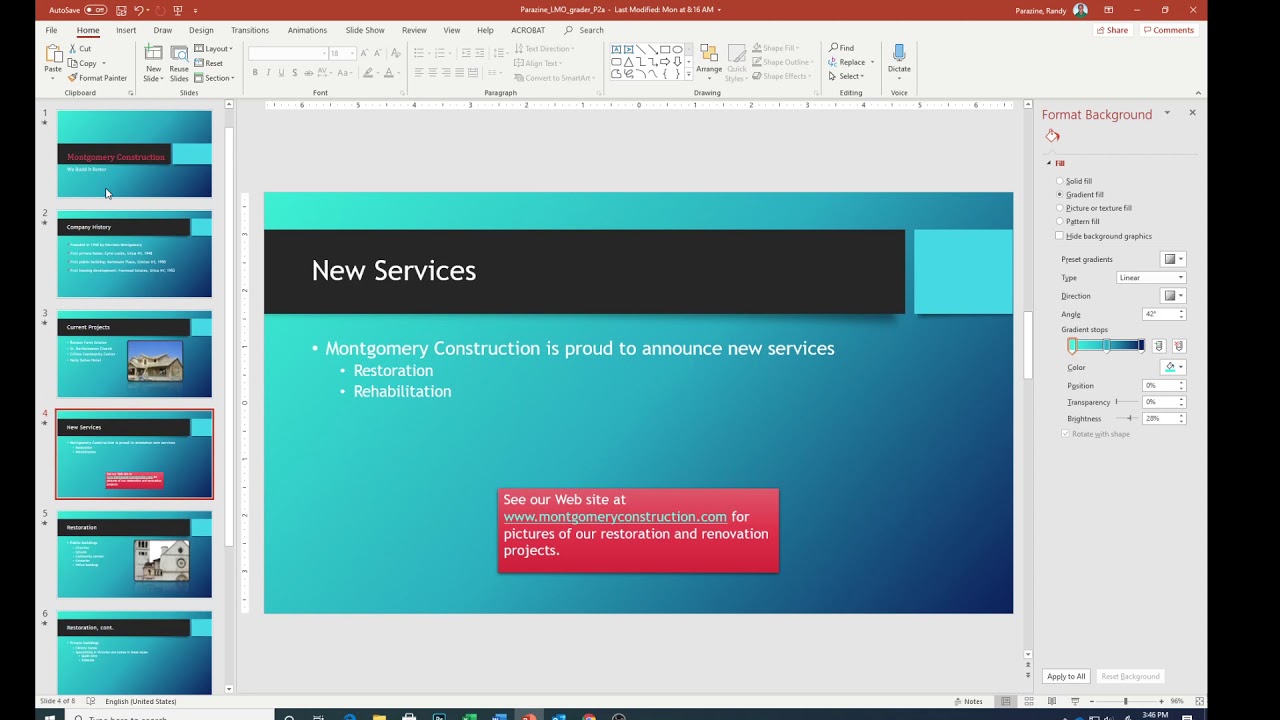Open the Review tab
The image size is (1280, 720).
pyautogui.click(x=414, y=30)
